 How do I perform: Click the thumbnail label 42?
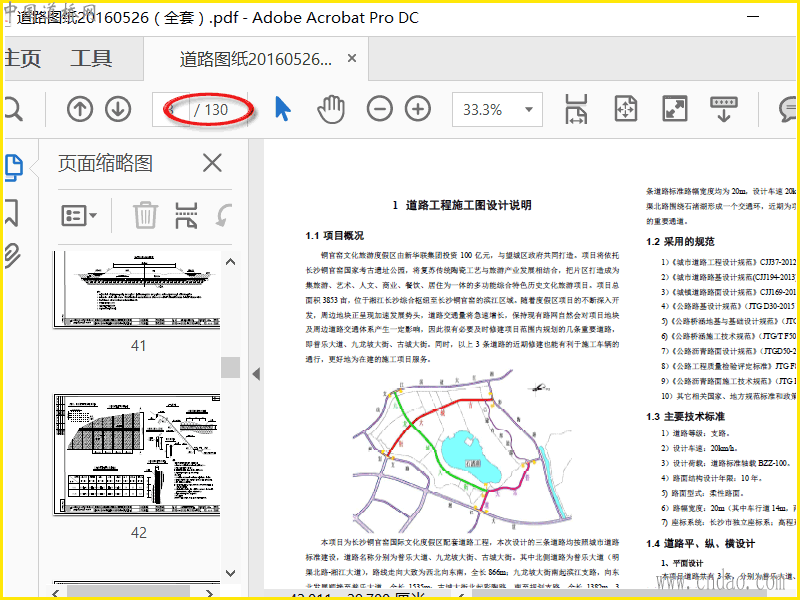(x=138, y=533)
